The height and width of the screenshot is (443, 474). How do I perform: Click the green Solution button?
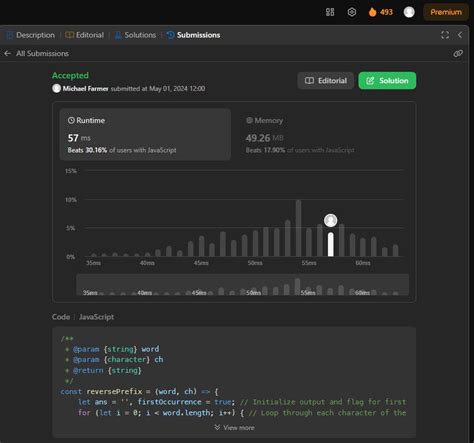click(387, 81)
